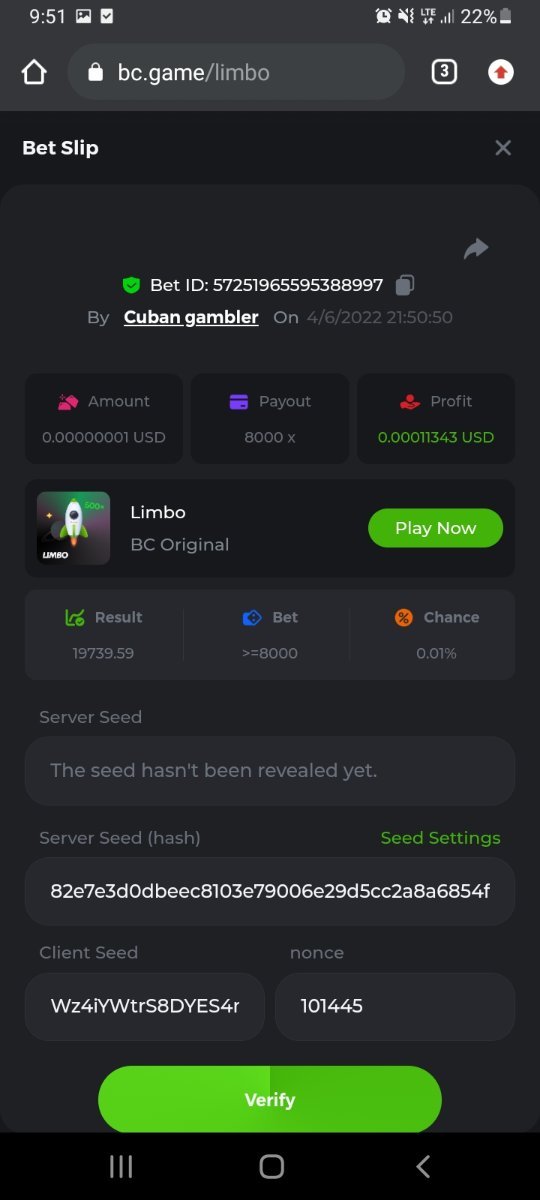
Task: Tap the Android home button
Action: pyautogui.click(x=271, y=1166)
